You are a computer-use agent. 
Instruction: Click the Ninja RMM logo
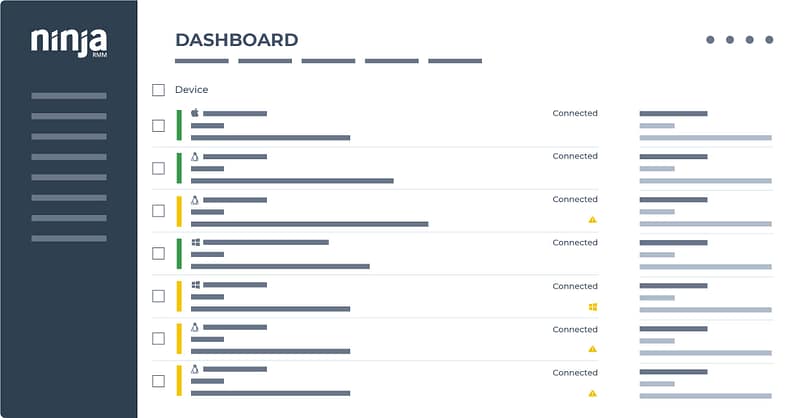click(68, 42)
